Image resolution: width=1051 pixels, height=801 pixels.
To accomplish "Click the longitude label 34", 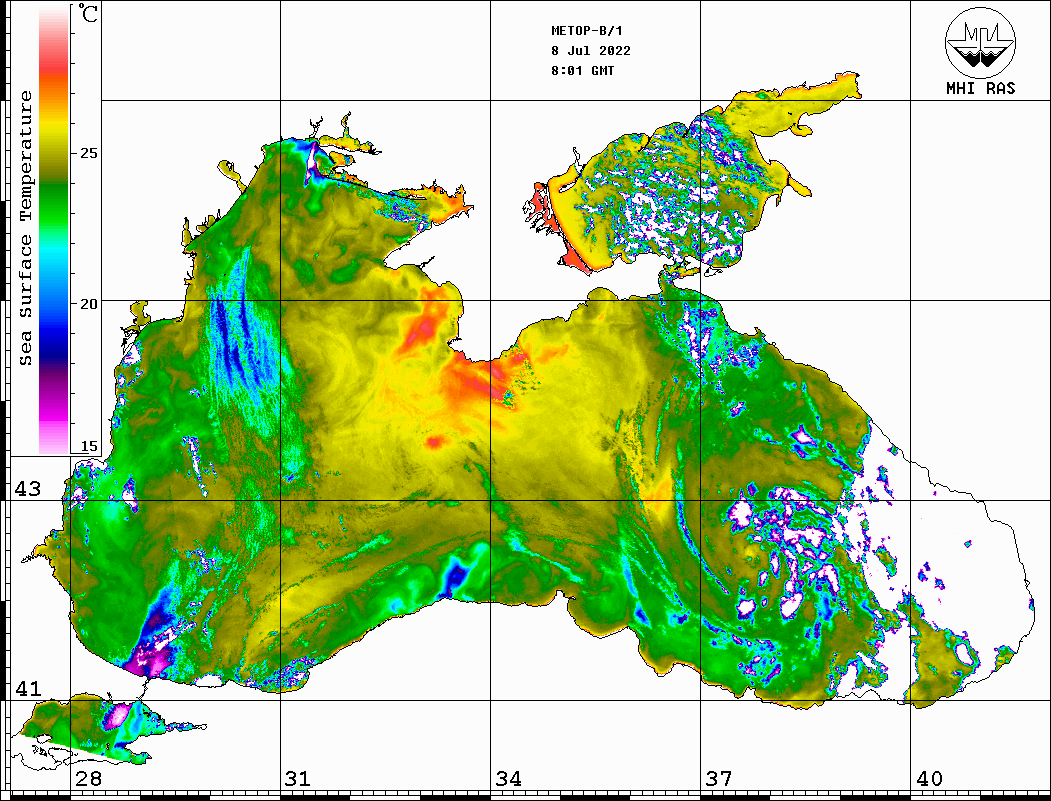I will coord(508,779).
